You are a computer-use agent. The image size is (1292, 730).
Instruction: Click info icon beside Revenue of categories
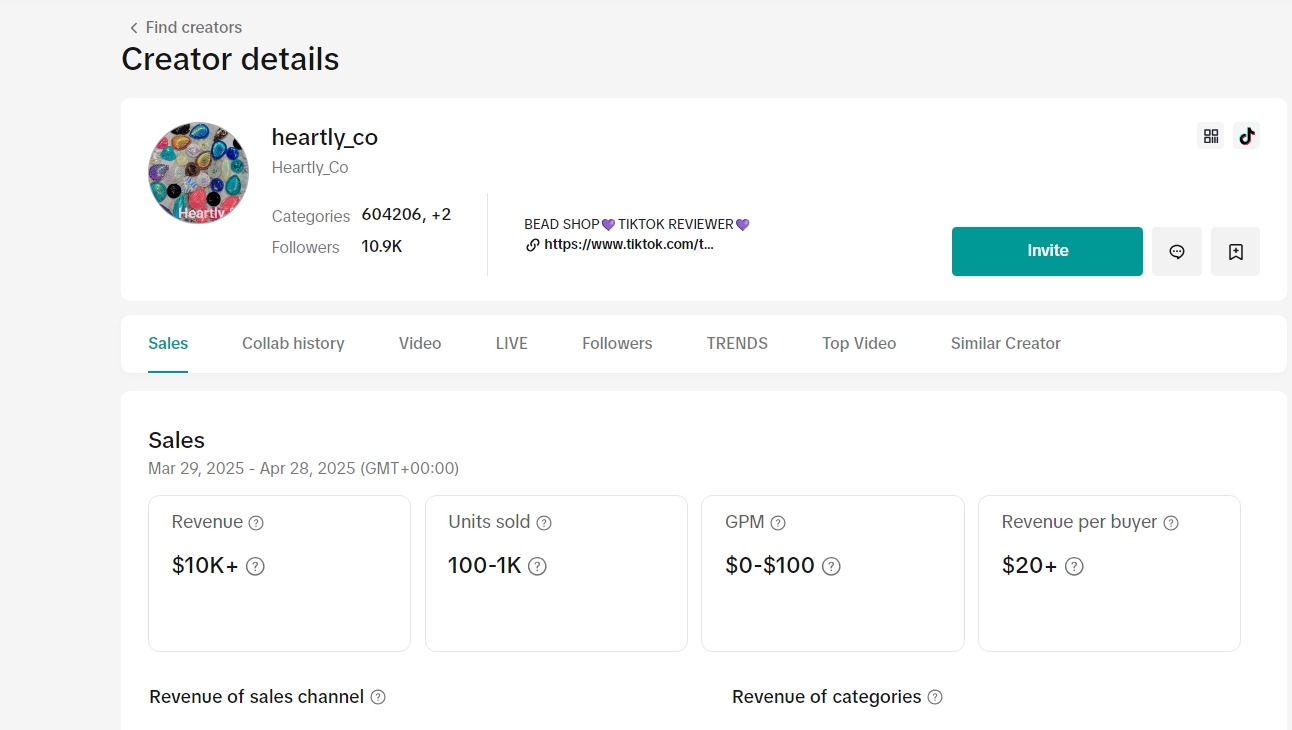(935, 697)
